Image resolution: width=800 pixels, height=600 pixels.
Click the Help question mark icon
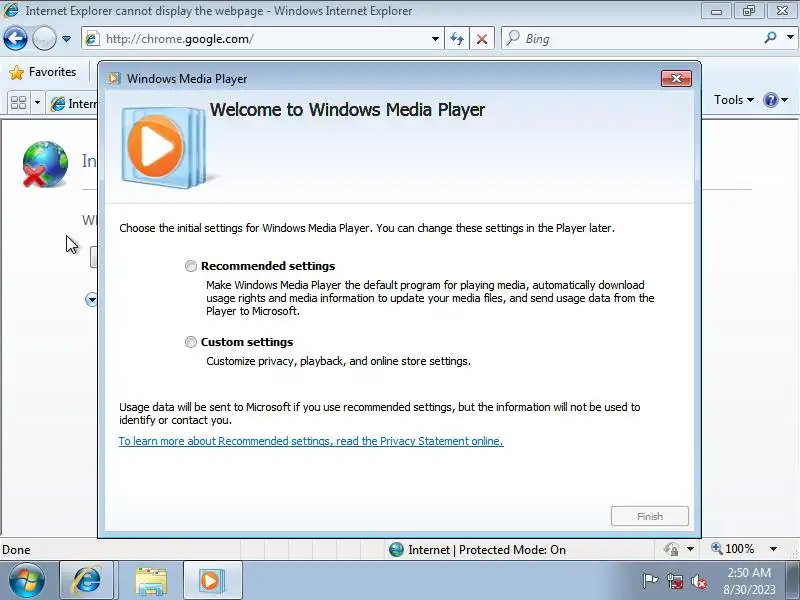click(770, 100)
